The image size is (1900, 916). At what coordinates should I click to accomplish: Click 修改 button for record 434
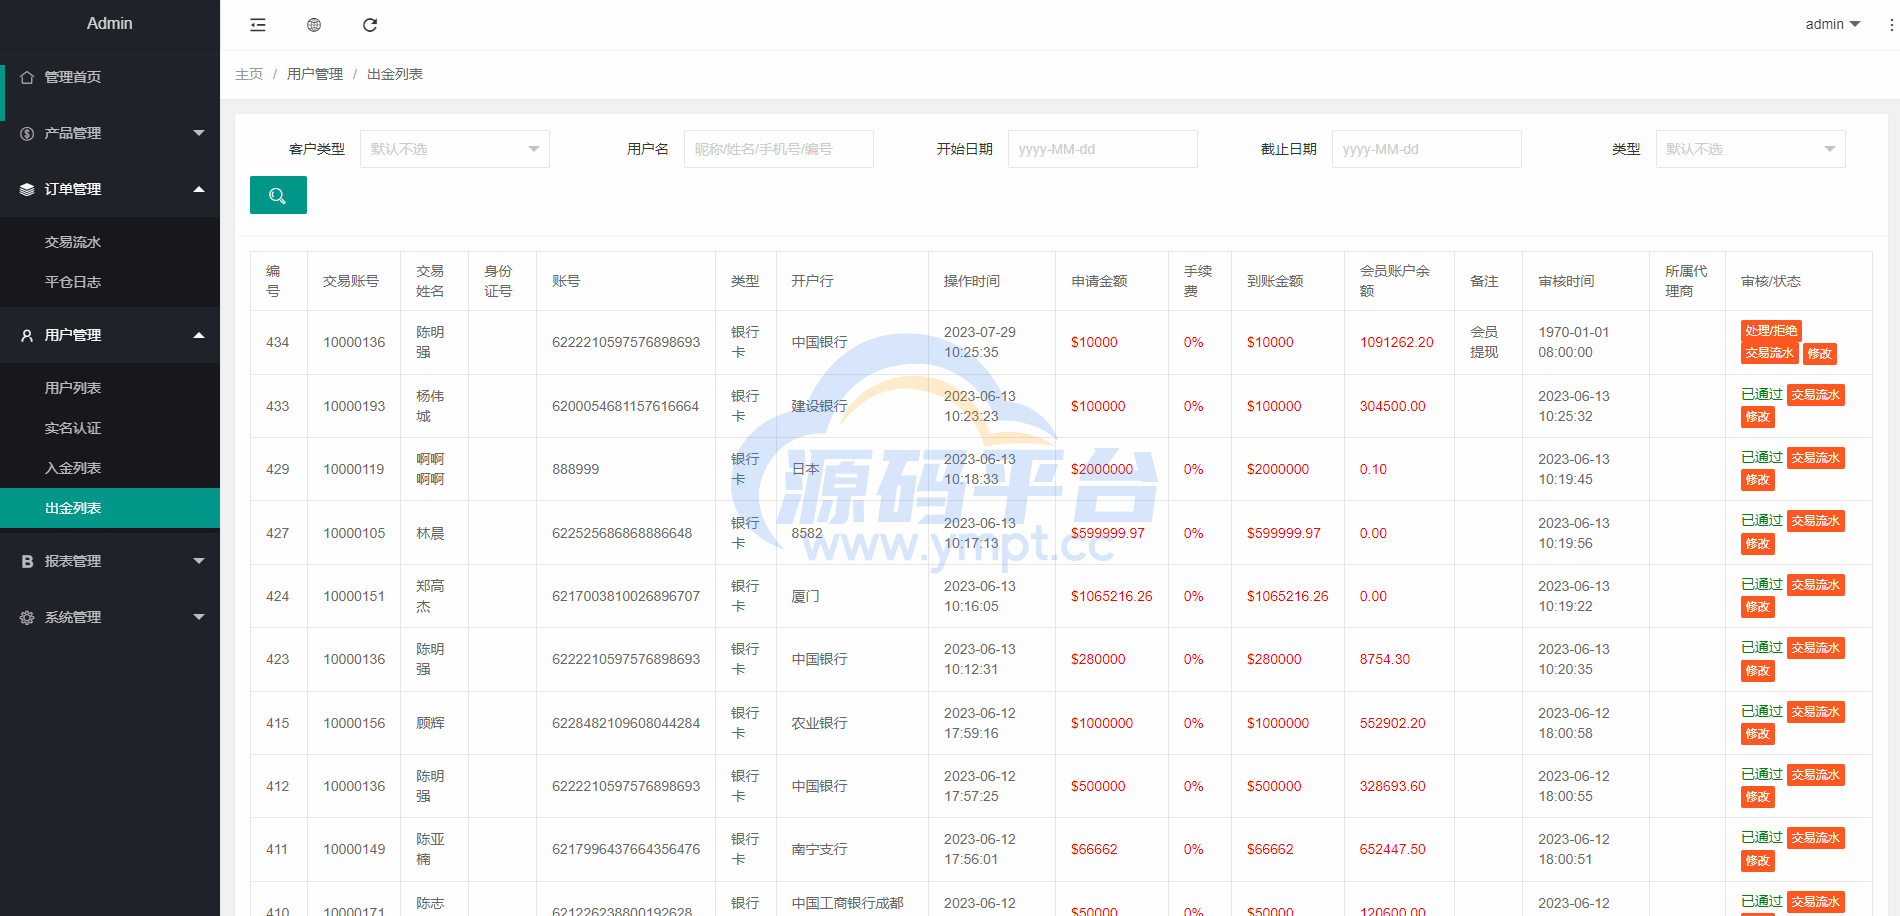point(1820,353)
